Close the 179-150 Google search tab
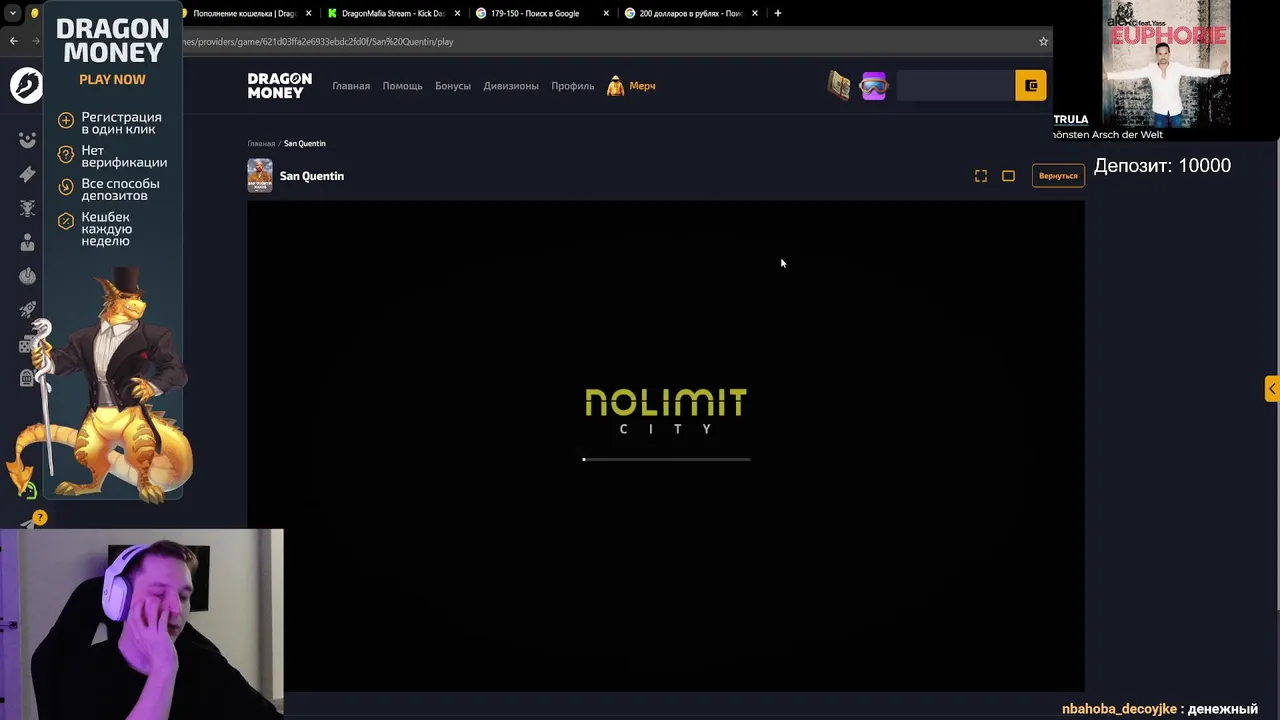 click(606, 13)
